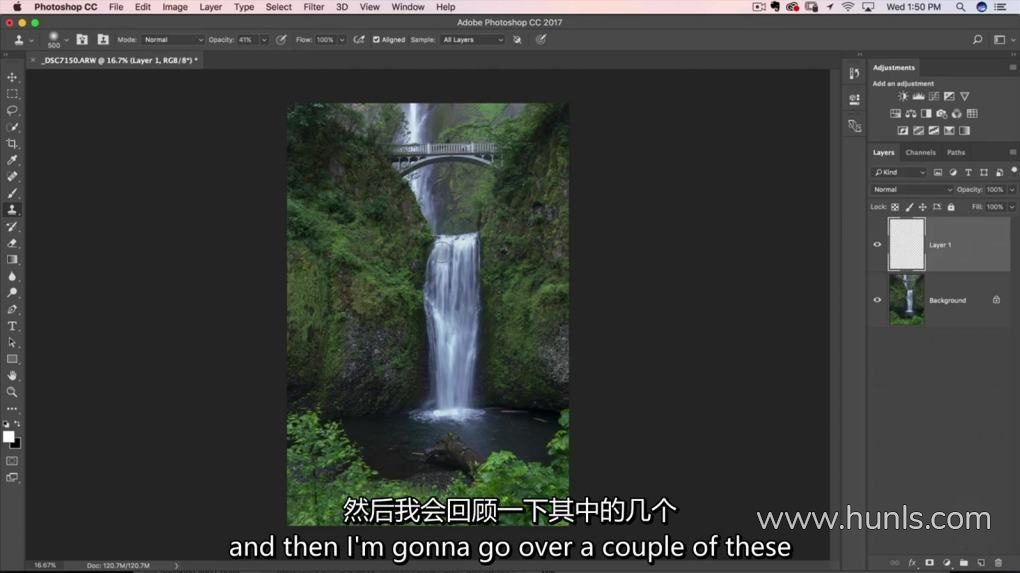This screenshot has width=1020, height=573.
Task: Add a Hue/Saturation adjustment
Action: tap(896, 114)
